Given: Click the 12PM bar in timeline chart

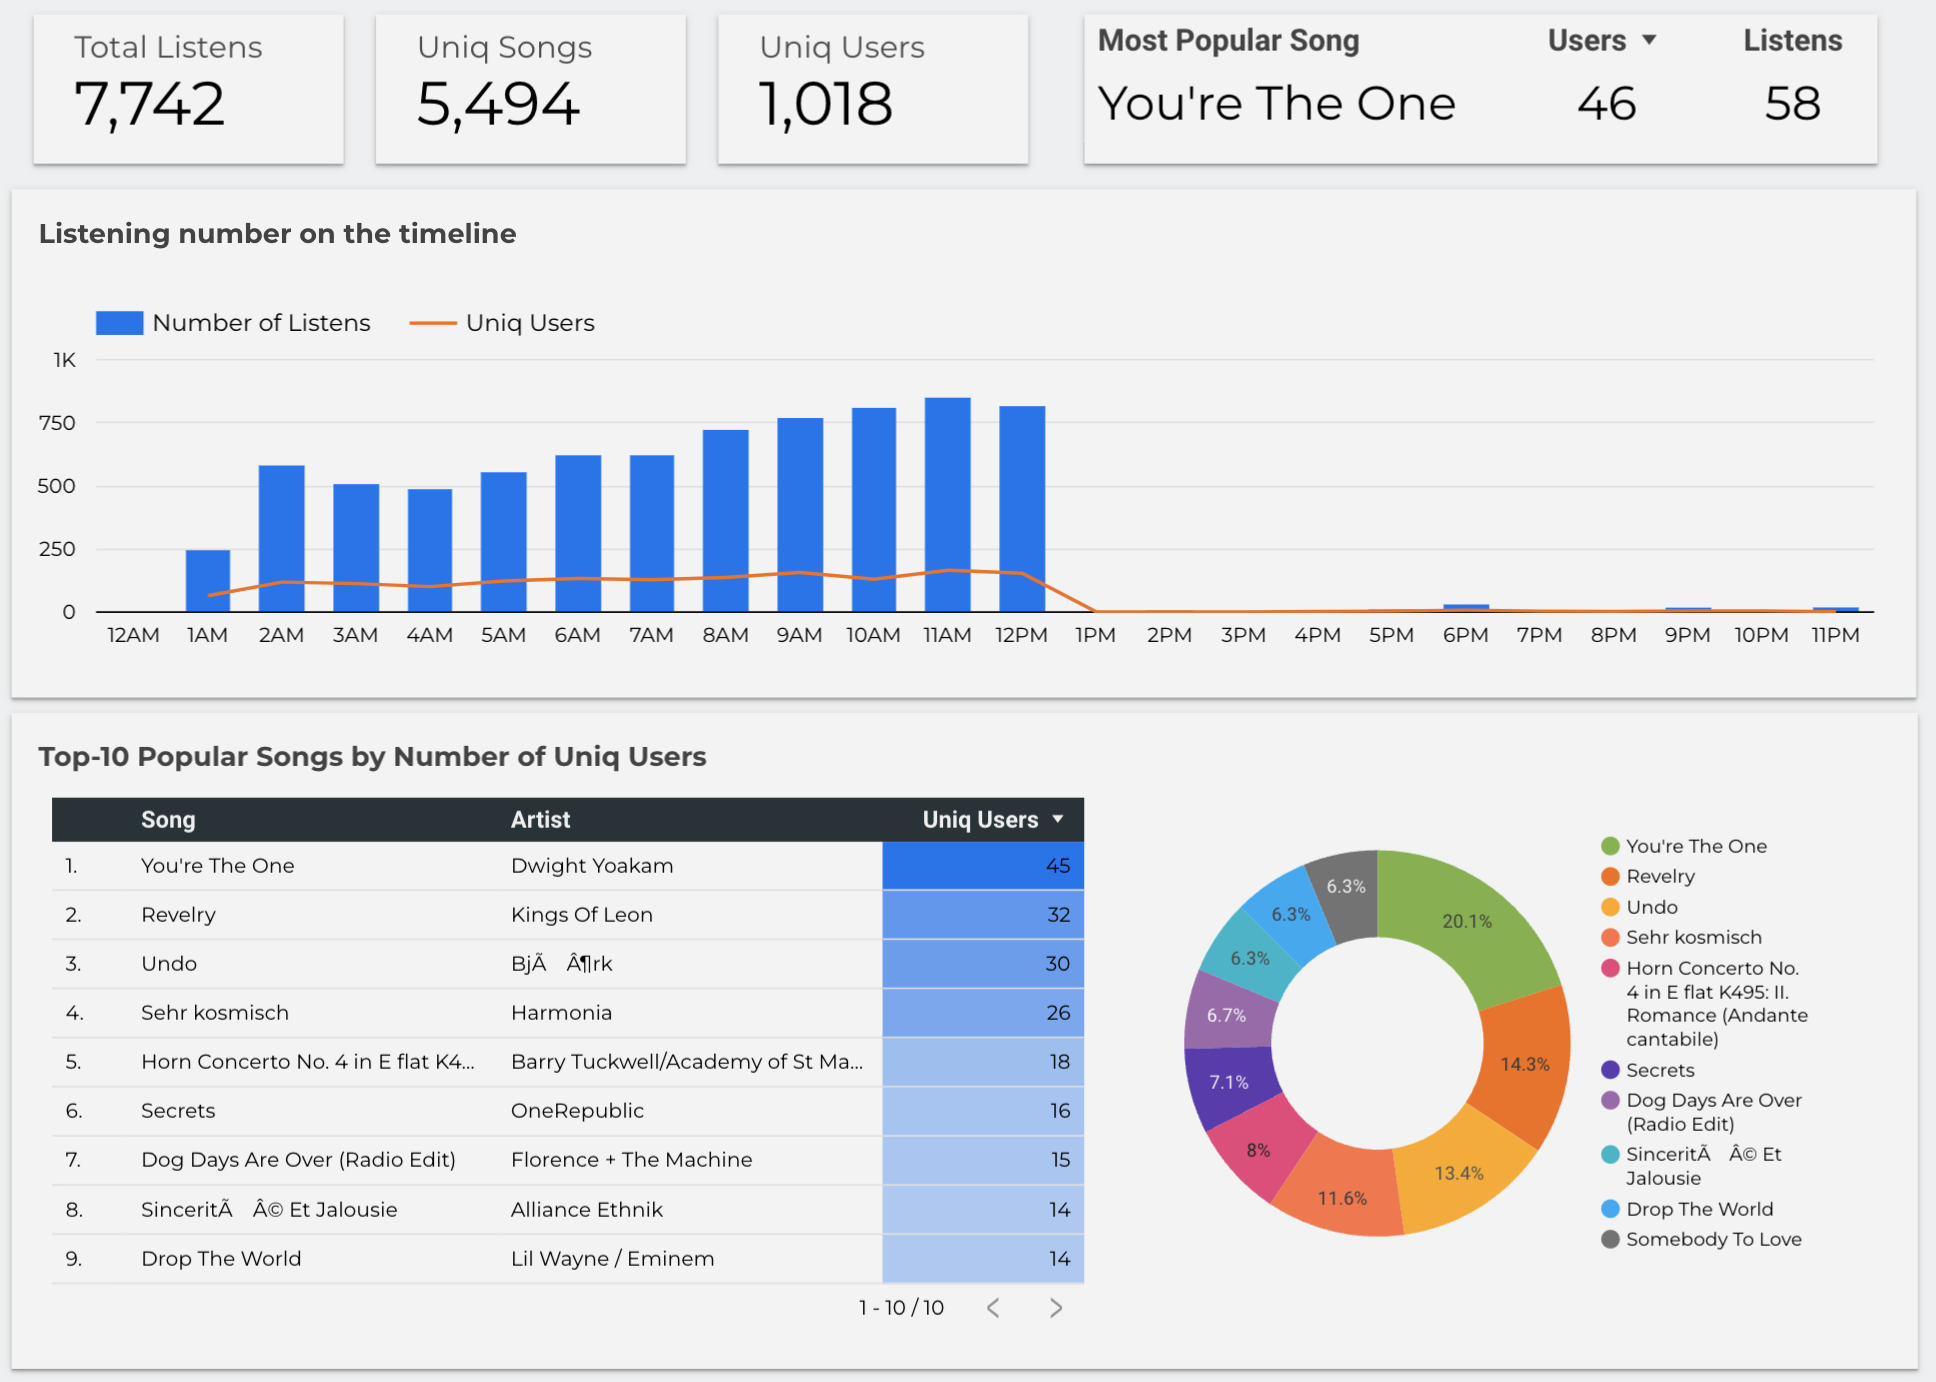Looking at the screenshot, I should 1022,509.
